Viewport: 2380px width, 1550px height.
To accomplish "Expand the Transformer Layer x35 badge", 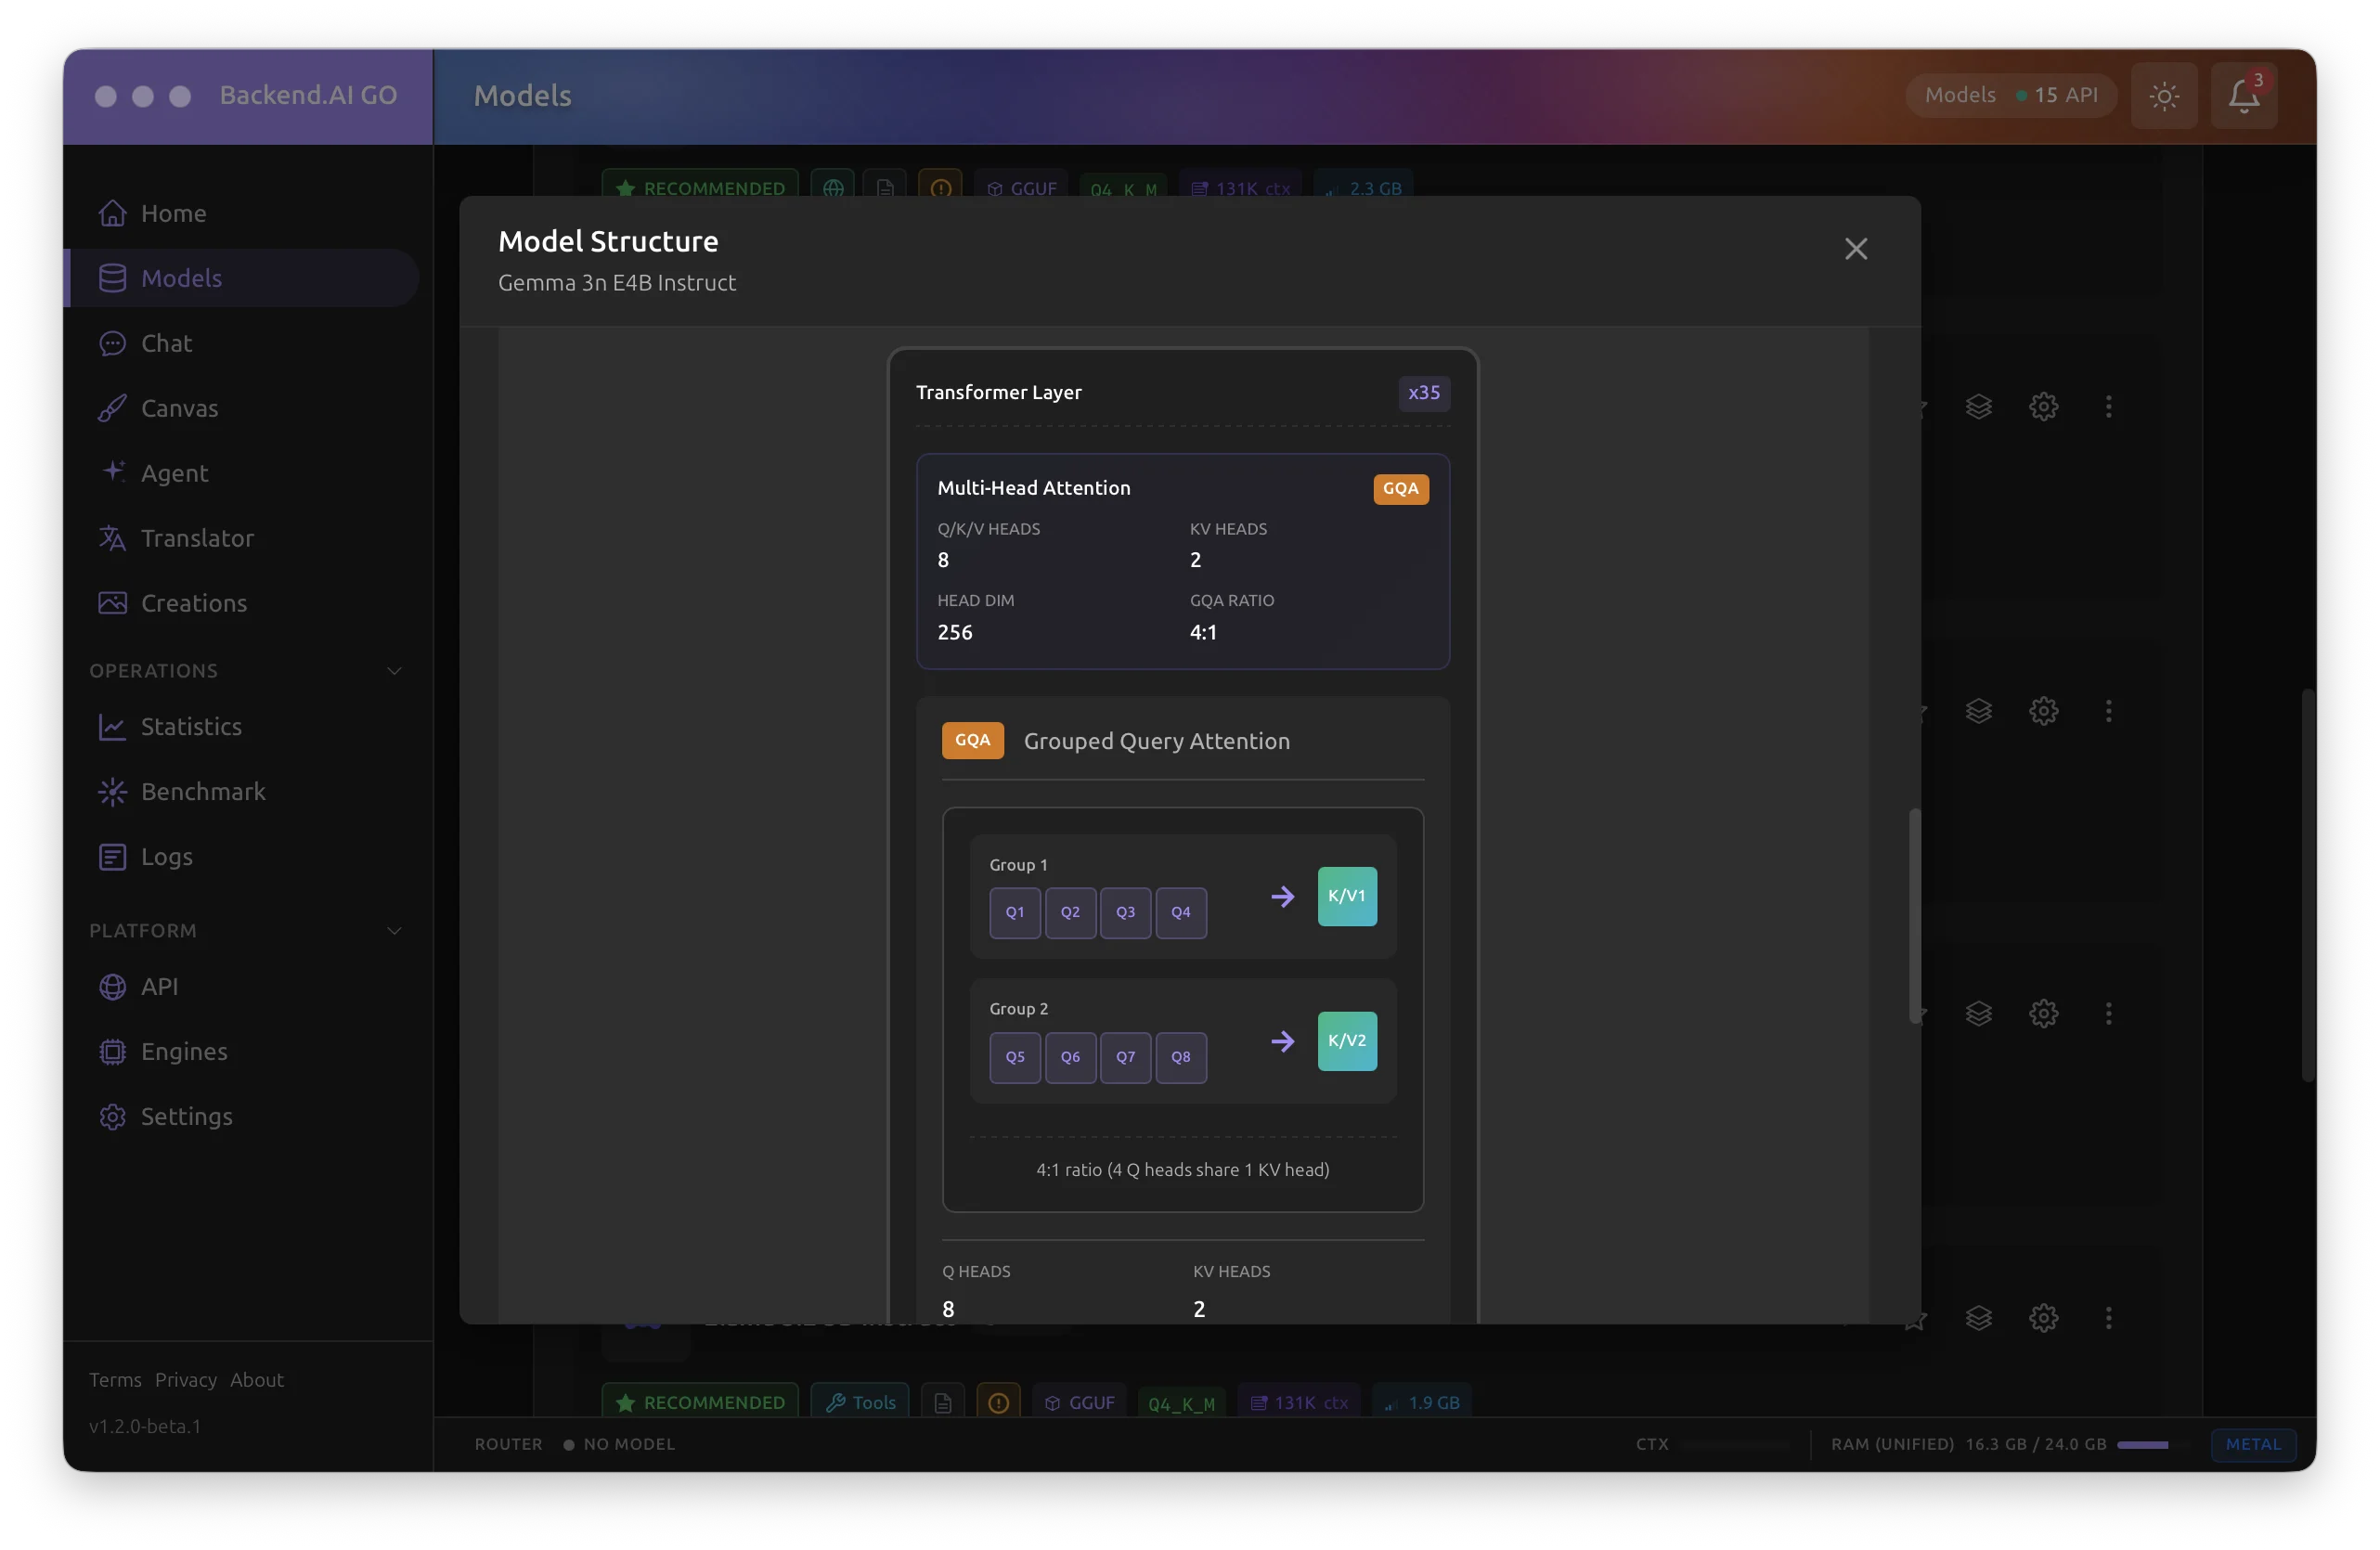I will 1423,393.
